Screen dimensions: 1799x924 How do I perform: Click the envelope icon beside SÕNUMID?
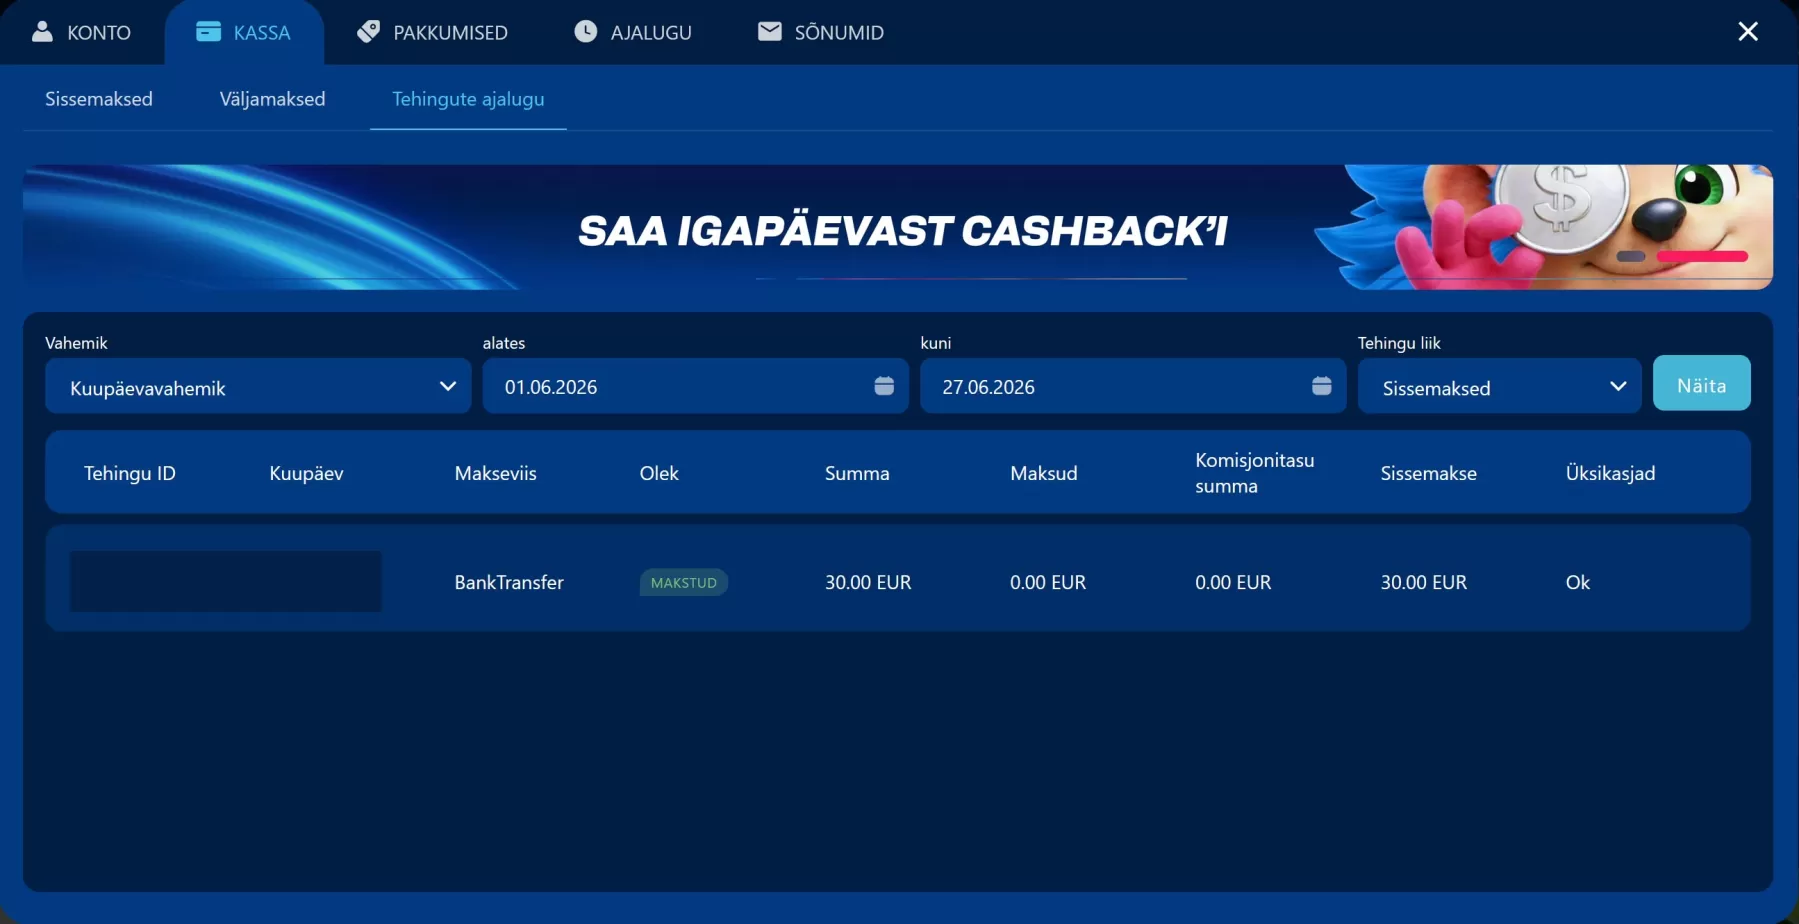pyautogui.click(x=769, y=32)
